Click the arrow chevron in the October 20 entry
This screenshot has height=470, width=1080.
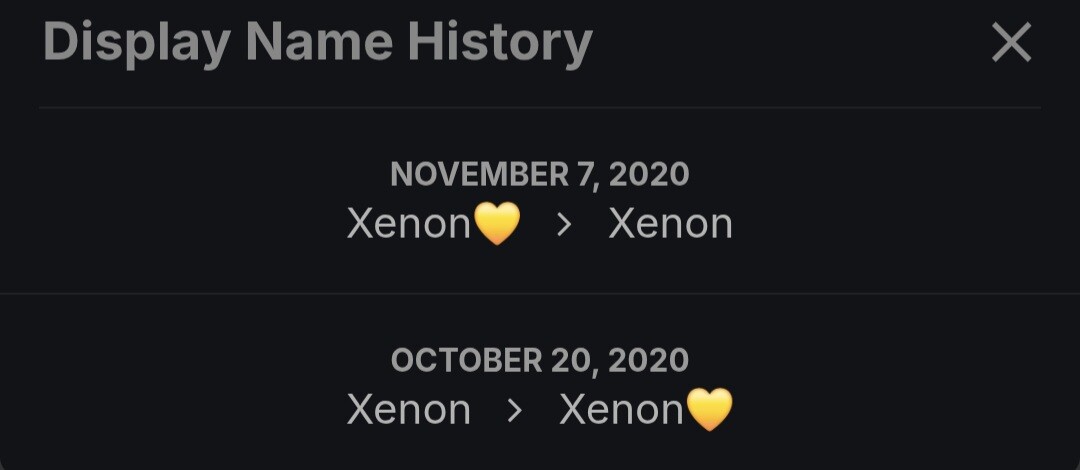click(514, 410)
